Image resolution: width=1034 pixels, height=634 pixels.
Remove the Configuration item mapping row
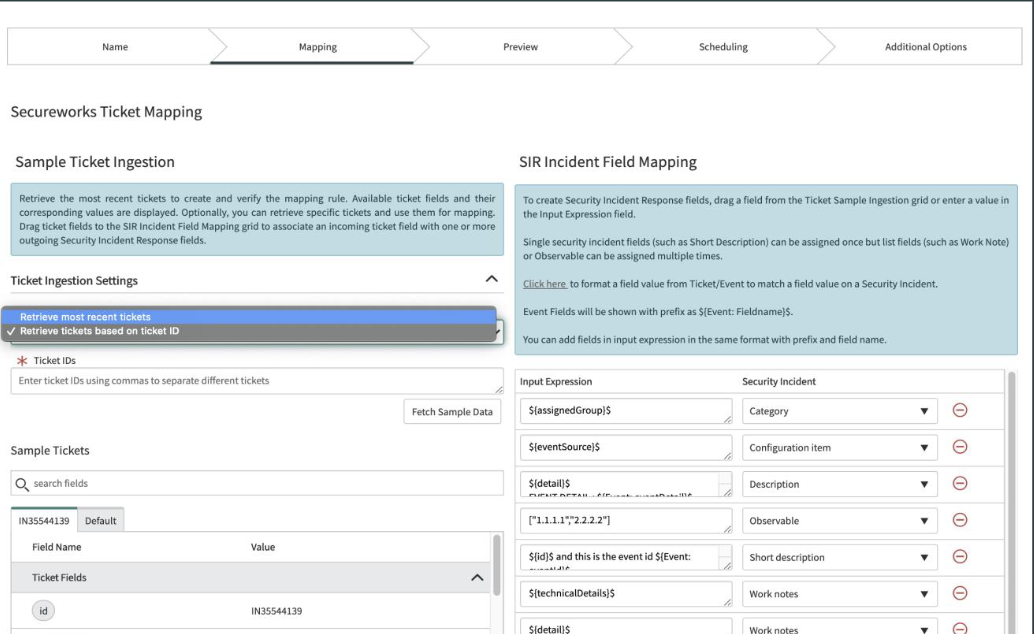[959, 447]
